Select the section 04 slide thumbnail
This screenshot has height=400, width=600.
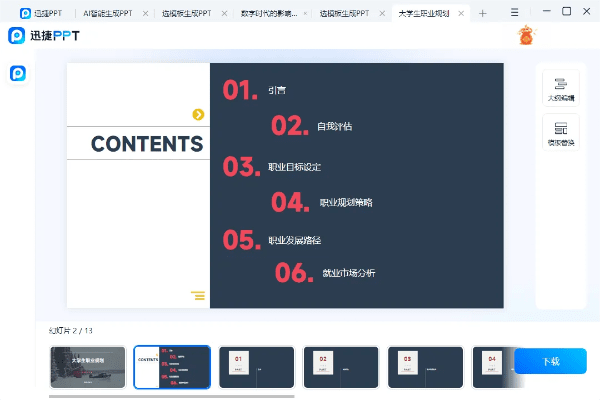click(494, 367)
